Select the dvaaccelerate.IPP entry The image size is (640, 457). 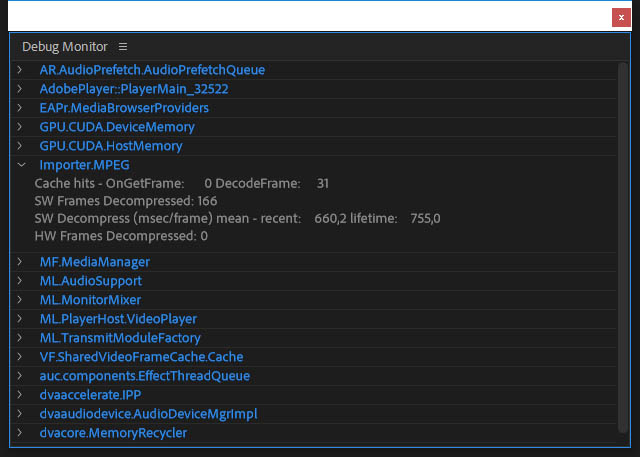point(90,395)
